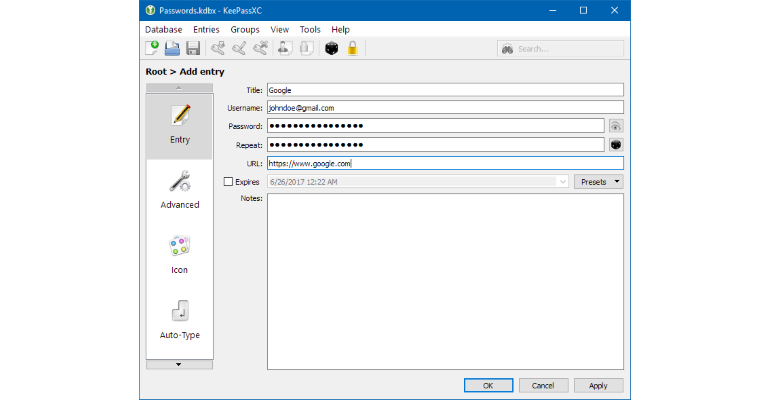770x400 pixels.
Task: Click inside the Notes text area
Action: click(x=445, y=281)
